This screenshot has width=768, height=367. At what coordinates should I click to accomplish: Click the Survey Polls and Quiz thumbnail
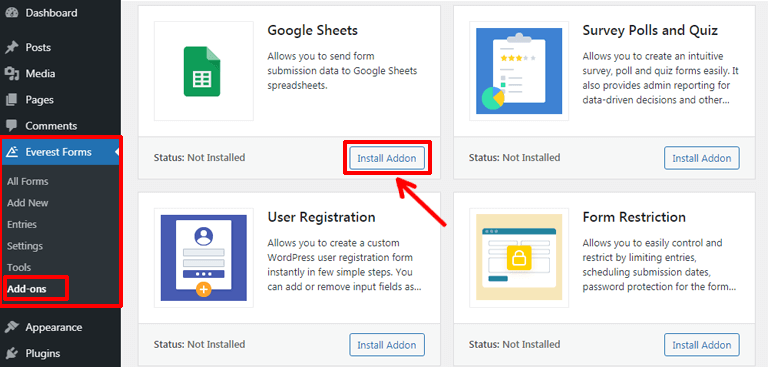(519, 71)
